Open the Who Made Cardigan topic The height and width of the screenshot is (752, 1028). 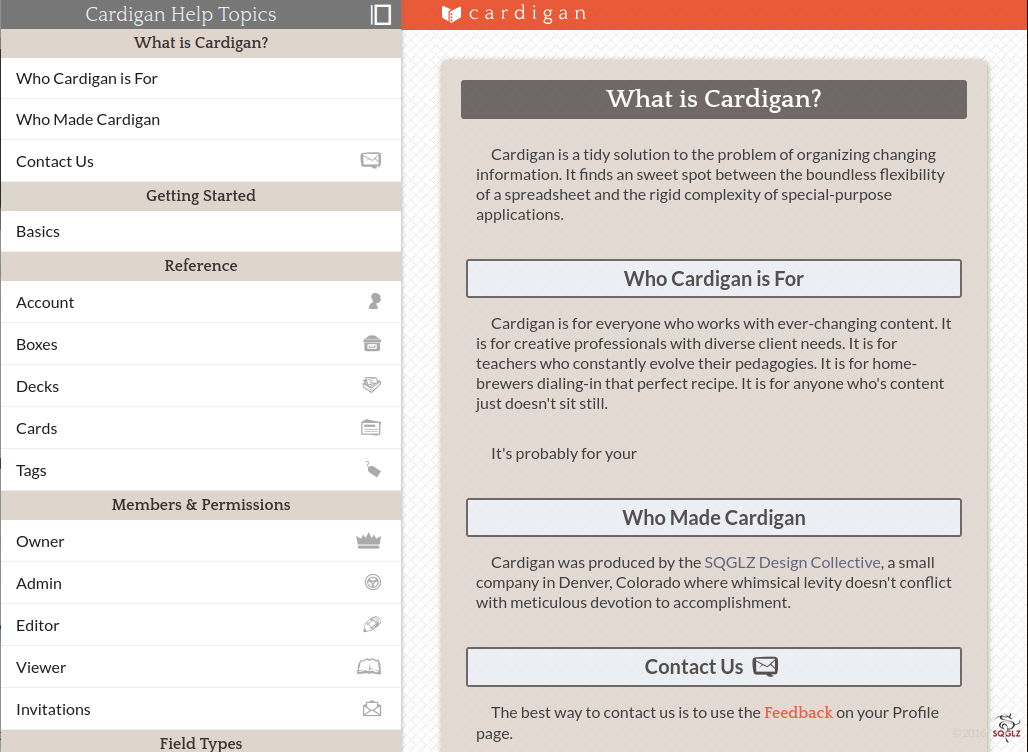coord(88,120)
